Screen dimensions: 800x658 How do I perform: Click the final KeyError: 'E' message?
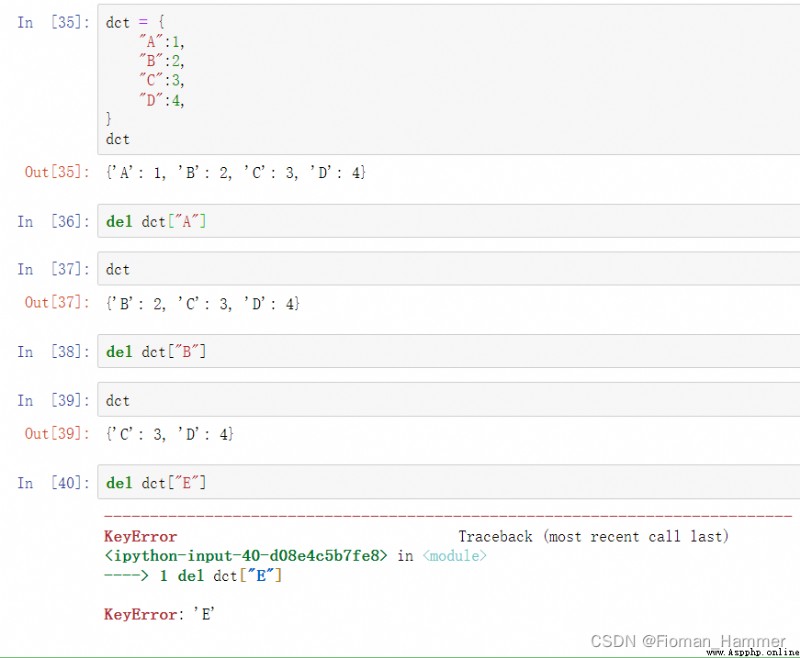[x=159, y=614]
